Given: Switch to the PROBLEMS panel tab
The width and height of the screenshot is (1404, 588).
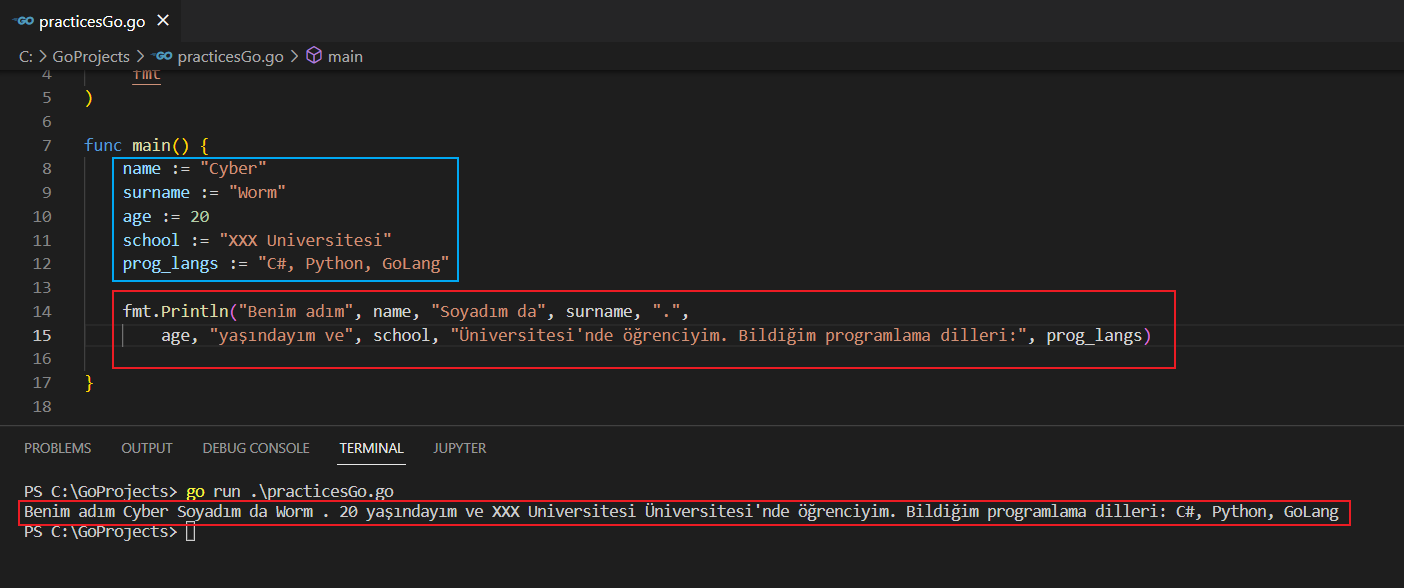Looking at the screenshot, I should coord(57,448).
